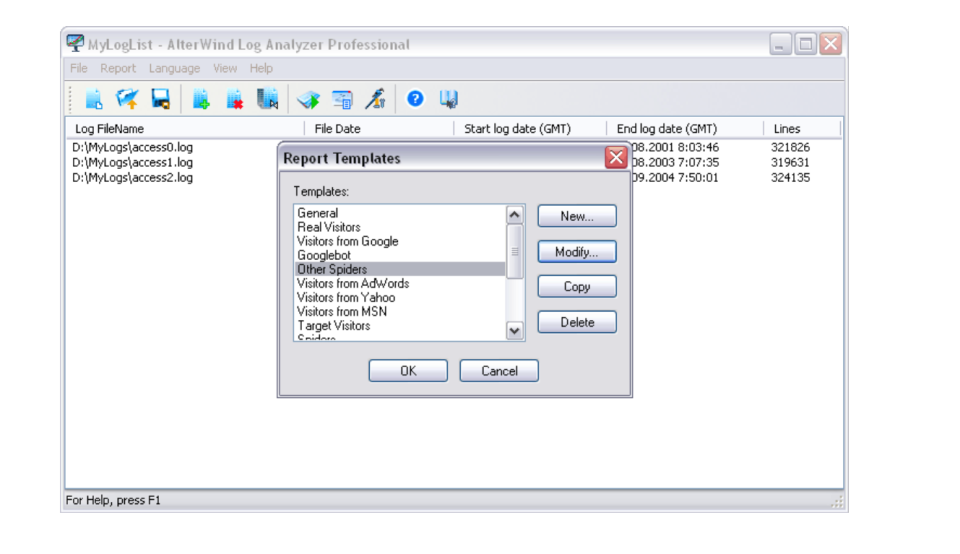Viewport: 960px width, 554px height.
Task: Click the Modify... button
Action: tap(577, 252)
